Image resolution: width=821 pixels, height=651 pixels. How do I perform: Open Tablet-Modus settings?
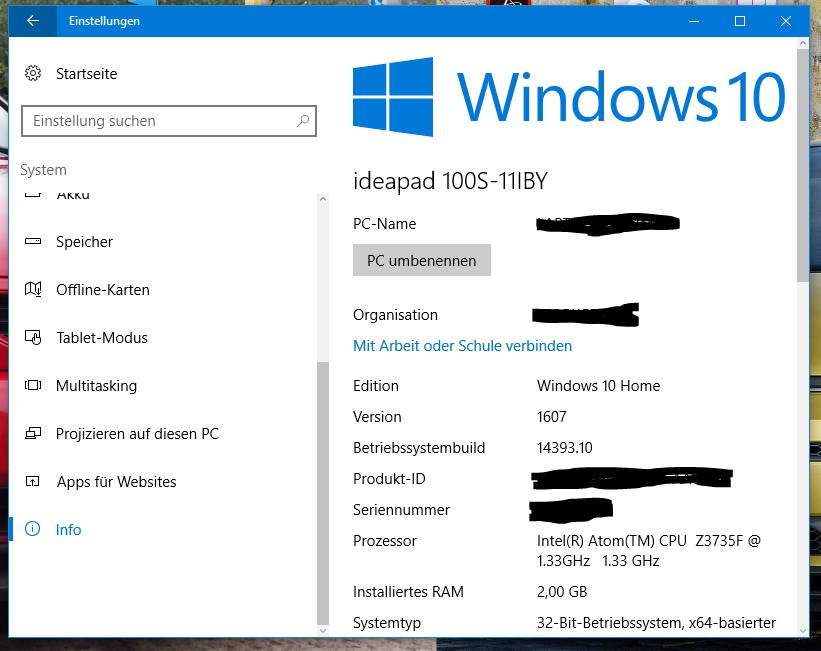tap(102, 338)
